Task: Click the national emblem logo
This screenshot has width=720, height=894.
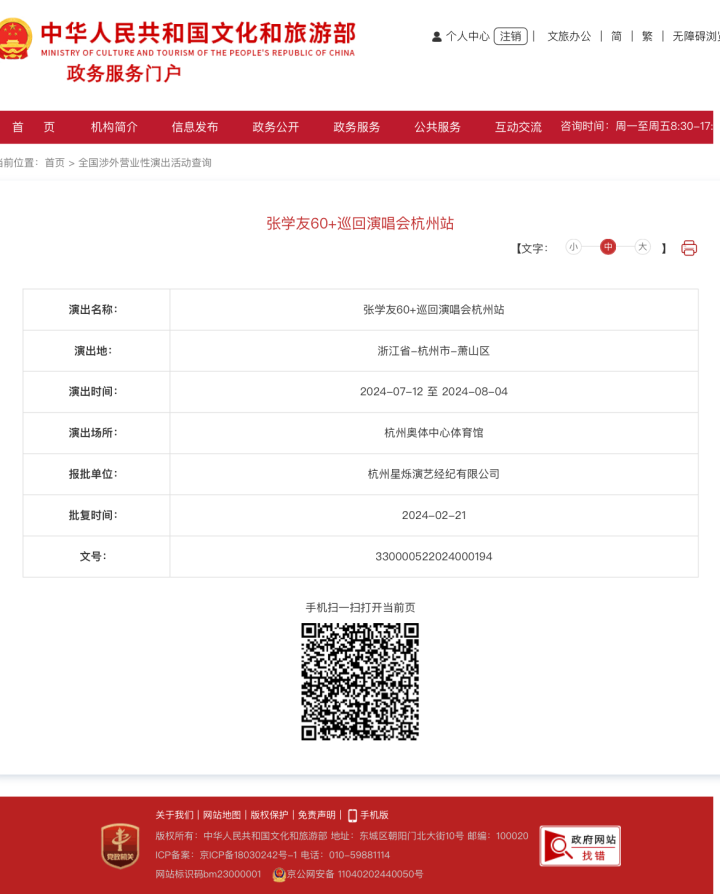Action: (15, 38)
